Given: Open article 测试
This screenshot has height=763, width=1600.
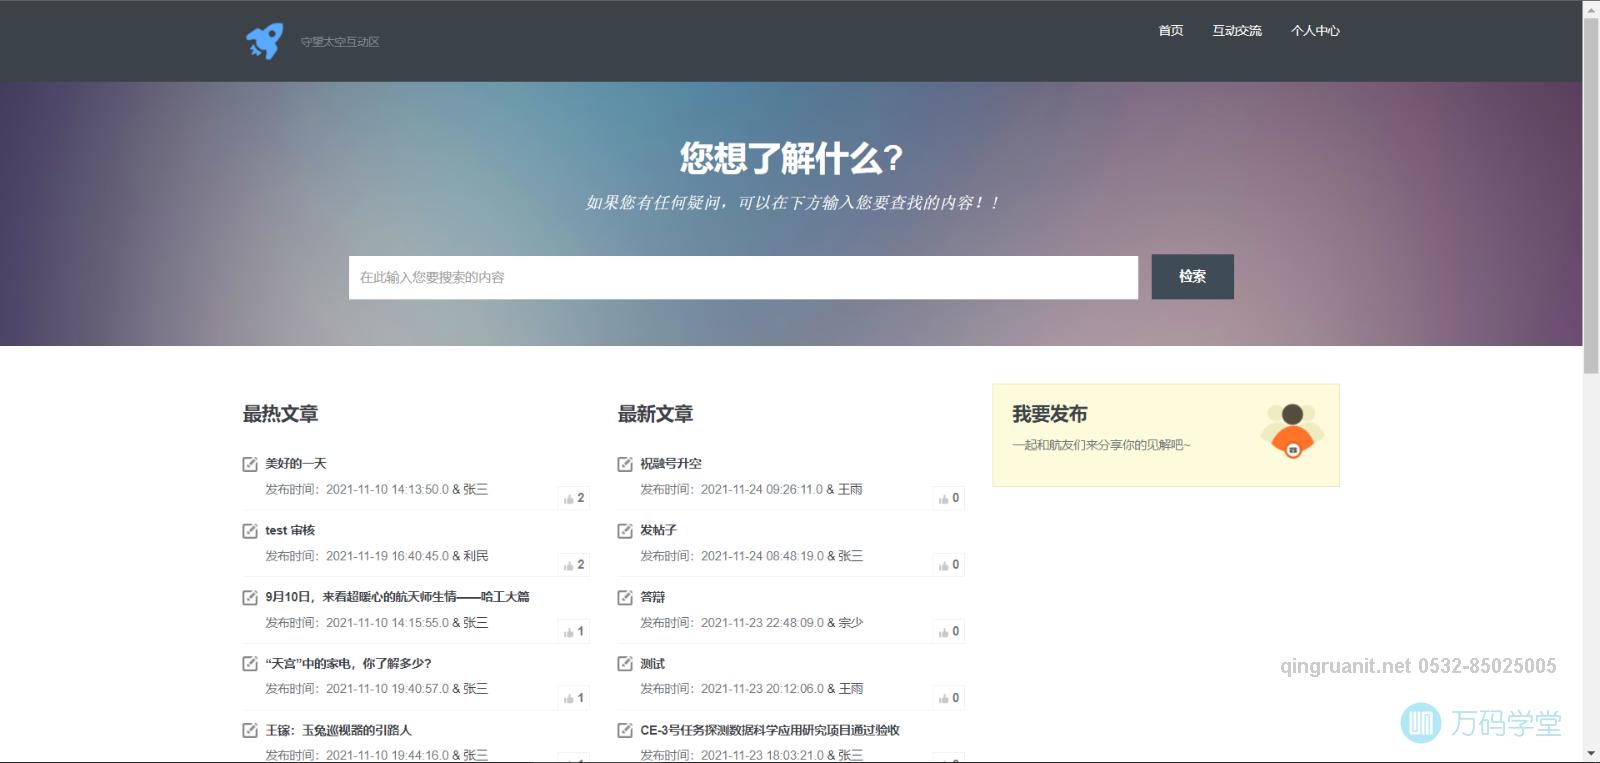Looking at the screenshot, I should click(x=653, y=664).
